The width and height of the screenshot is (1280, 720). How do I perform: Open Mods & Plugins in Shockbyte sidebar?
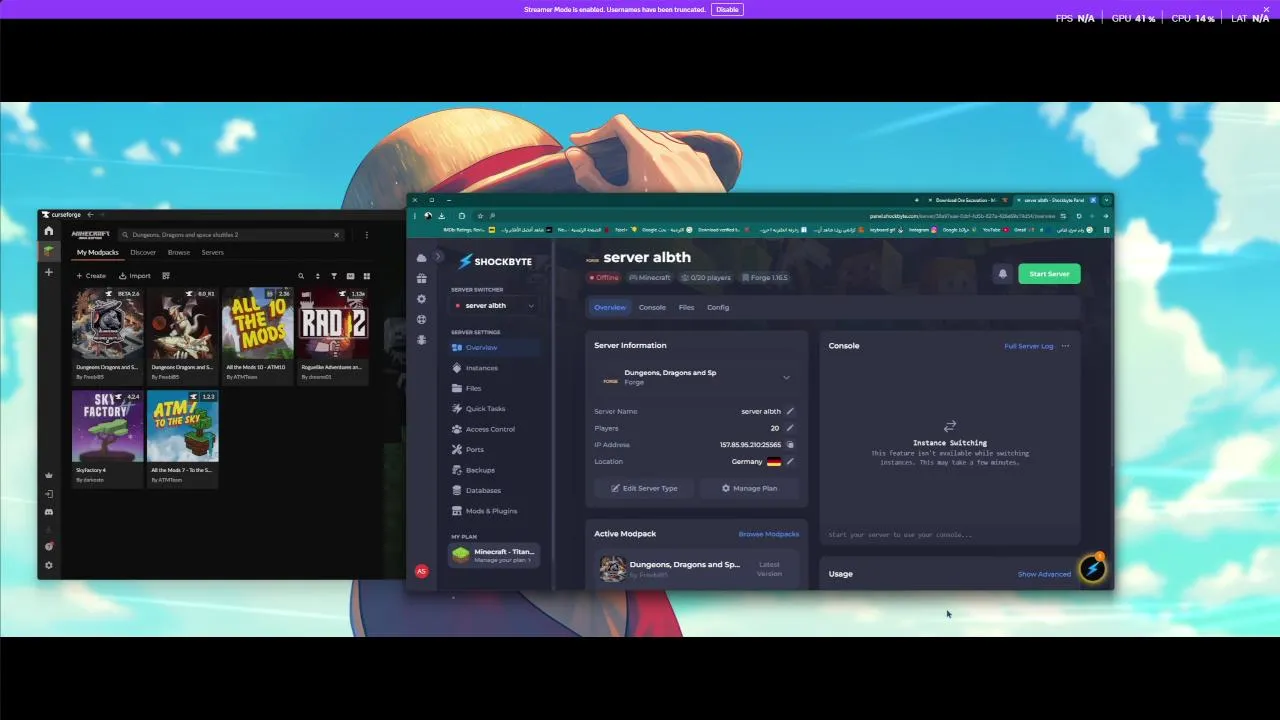[x=494, y=511]
